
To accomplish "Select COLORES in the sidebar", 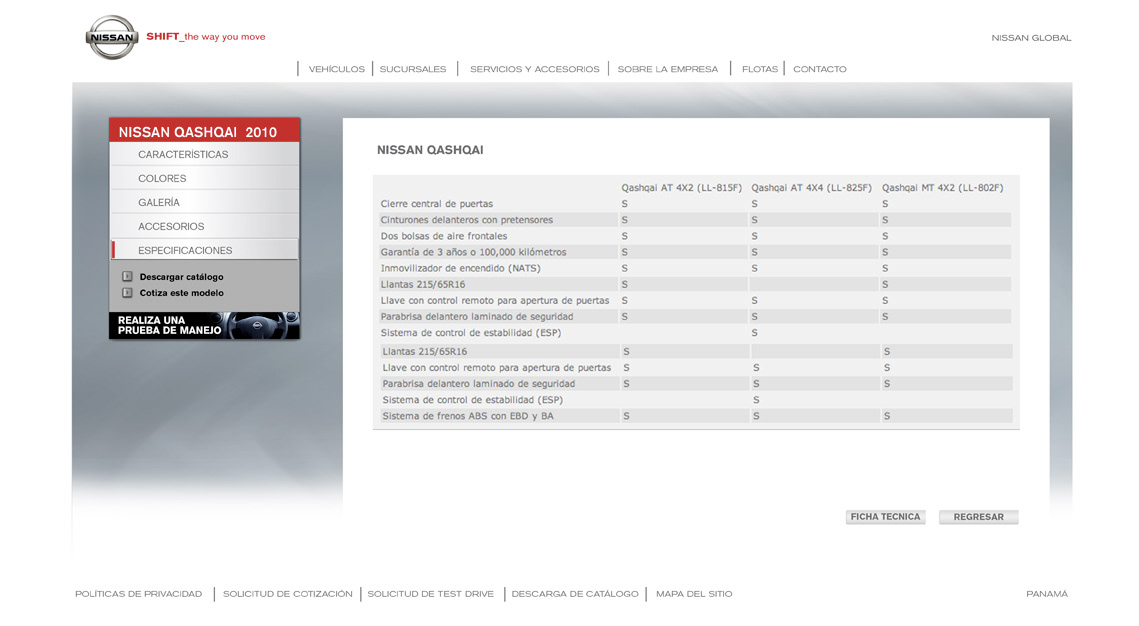I will point(204,178).
